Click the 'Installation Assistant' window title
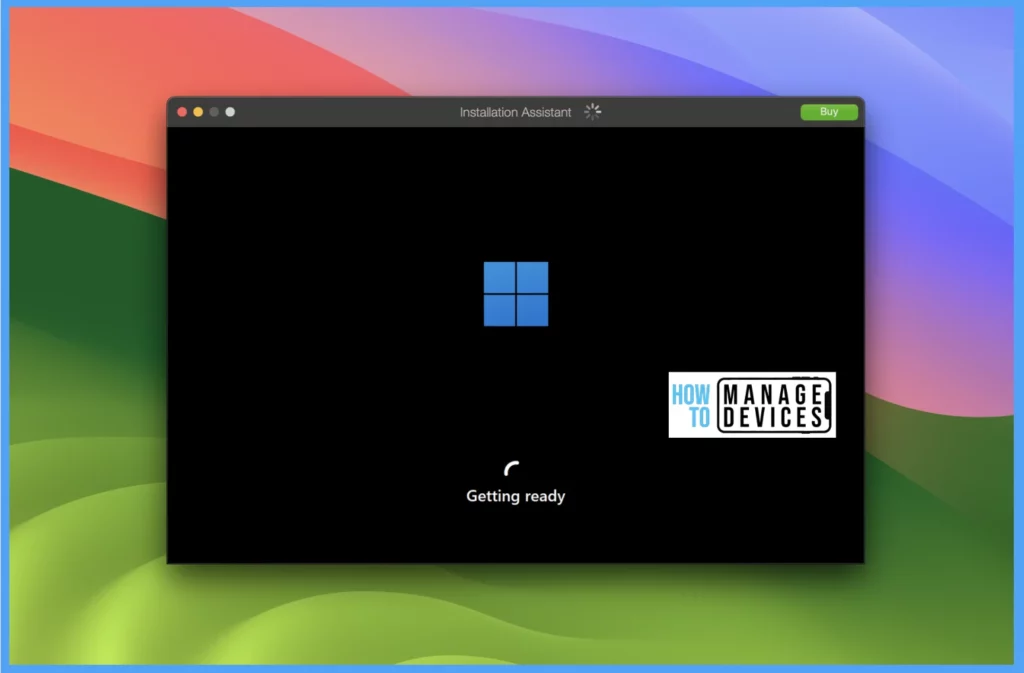Viewport: 1024px width, 673px height. pos(515,112)
